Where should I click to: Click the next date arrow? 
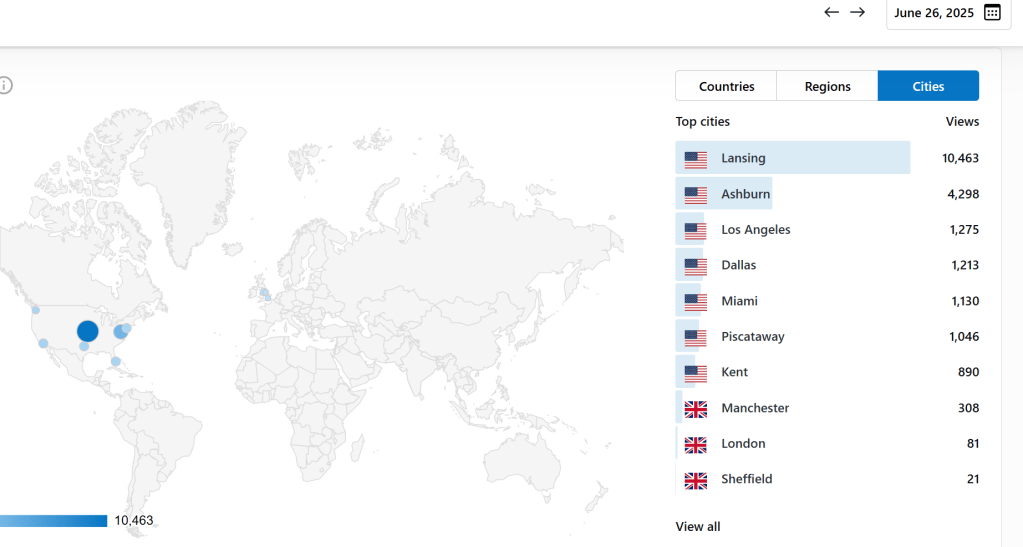point(857,12)
